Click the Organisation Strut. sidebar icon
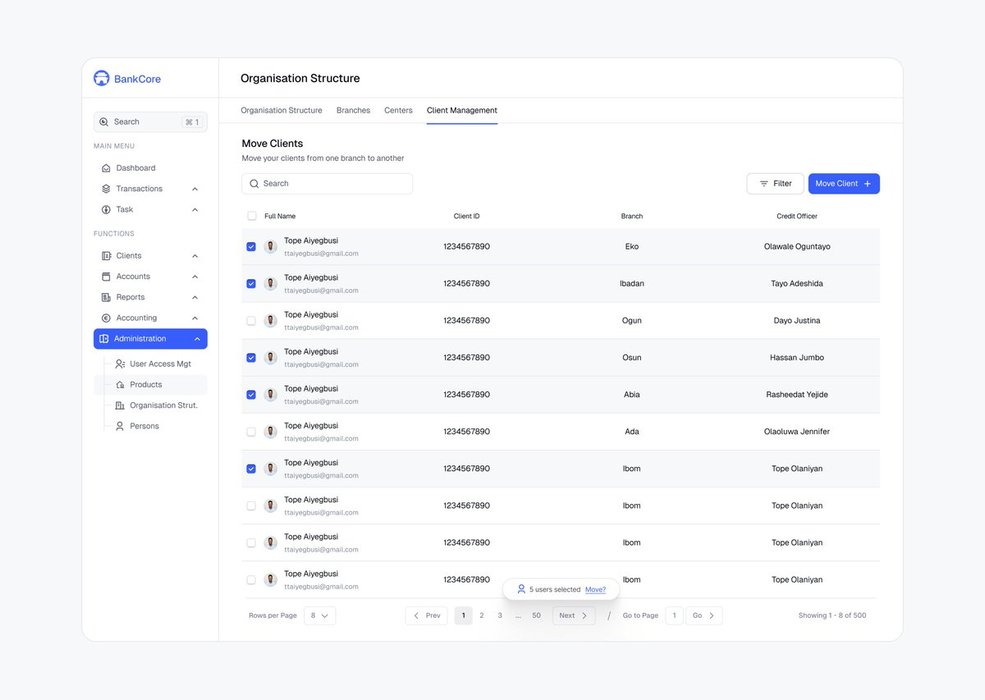Screen dimensions: 985x700 pyautogui.click(x=120, y=406)
